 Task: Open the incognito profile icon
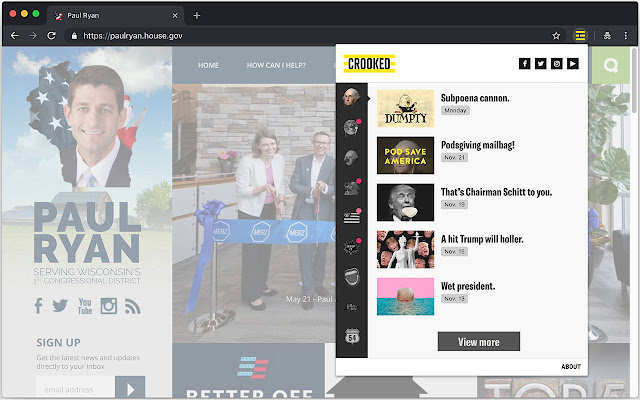point(607,36)
